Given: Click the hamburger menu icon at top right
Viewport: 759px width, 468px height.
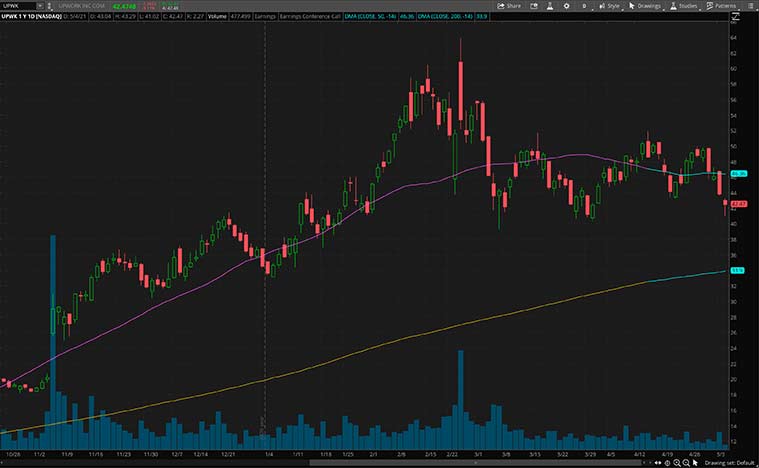Looking at the screenshot, I should (750, 5).
